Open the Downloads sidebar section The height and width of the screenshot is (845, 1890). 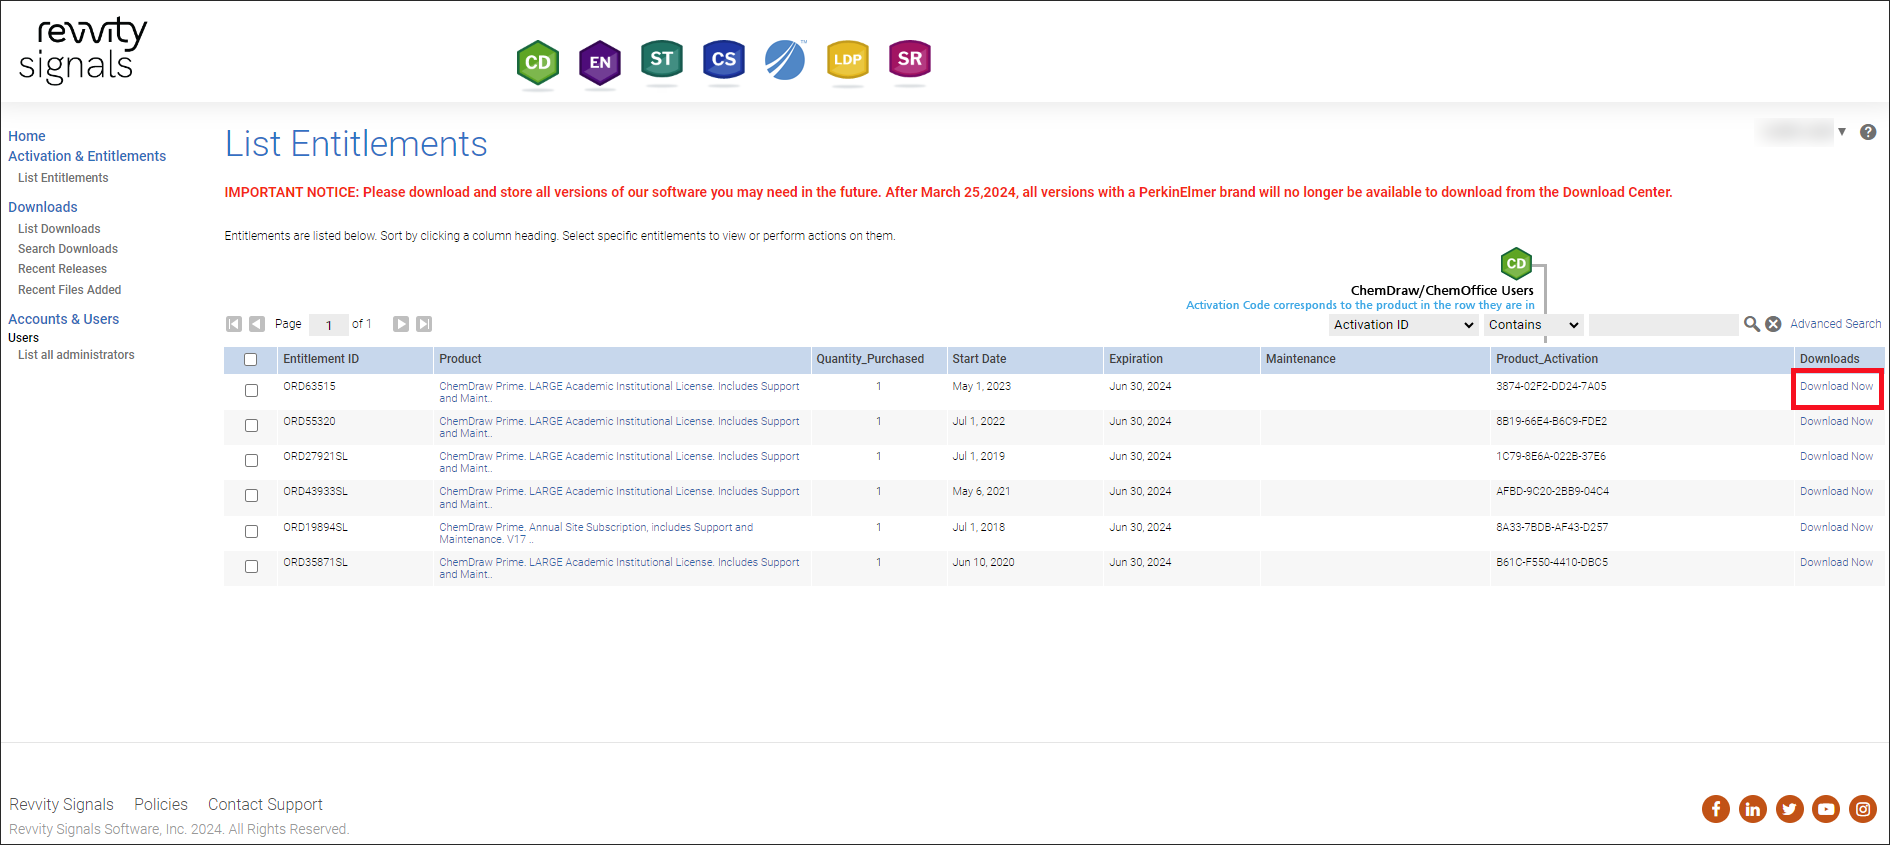[43, 207]
